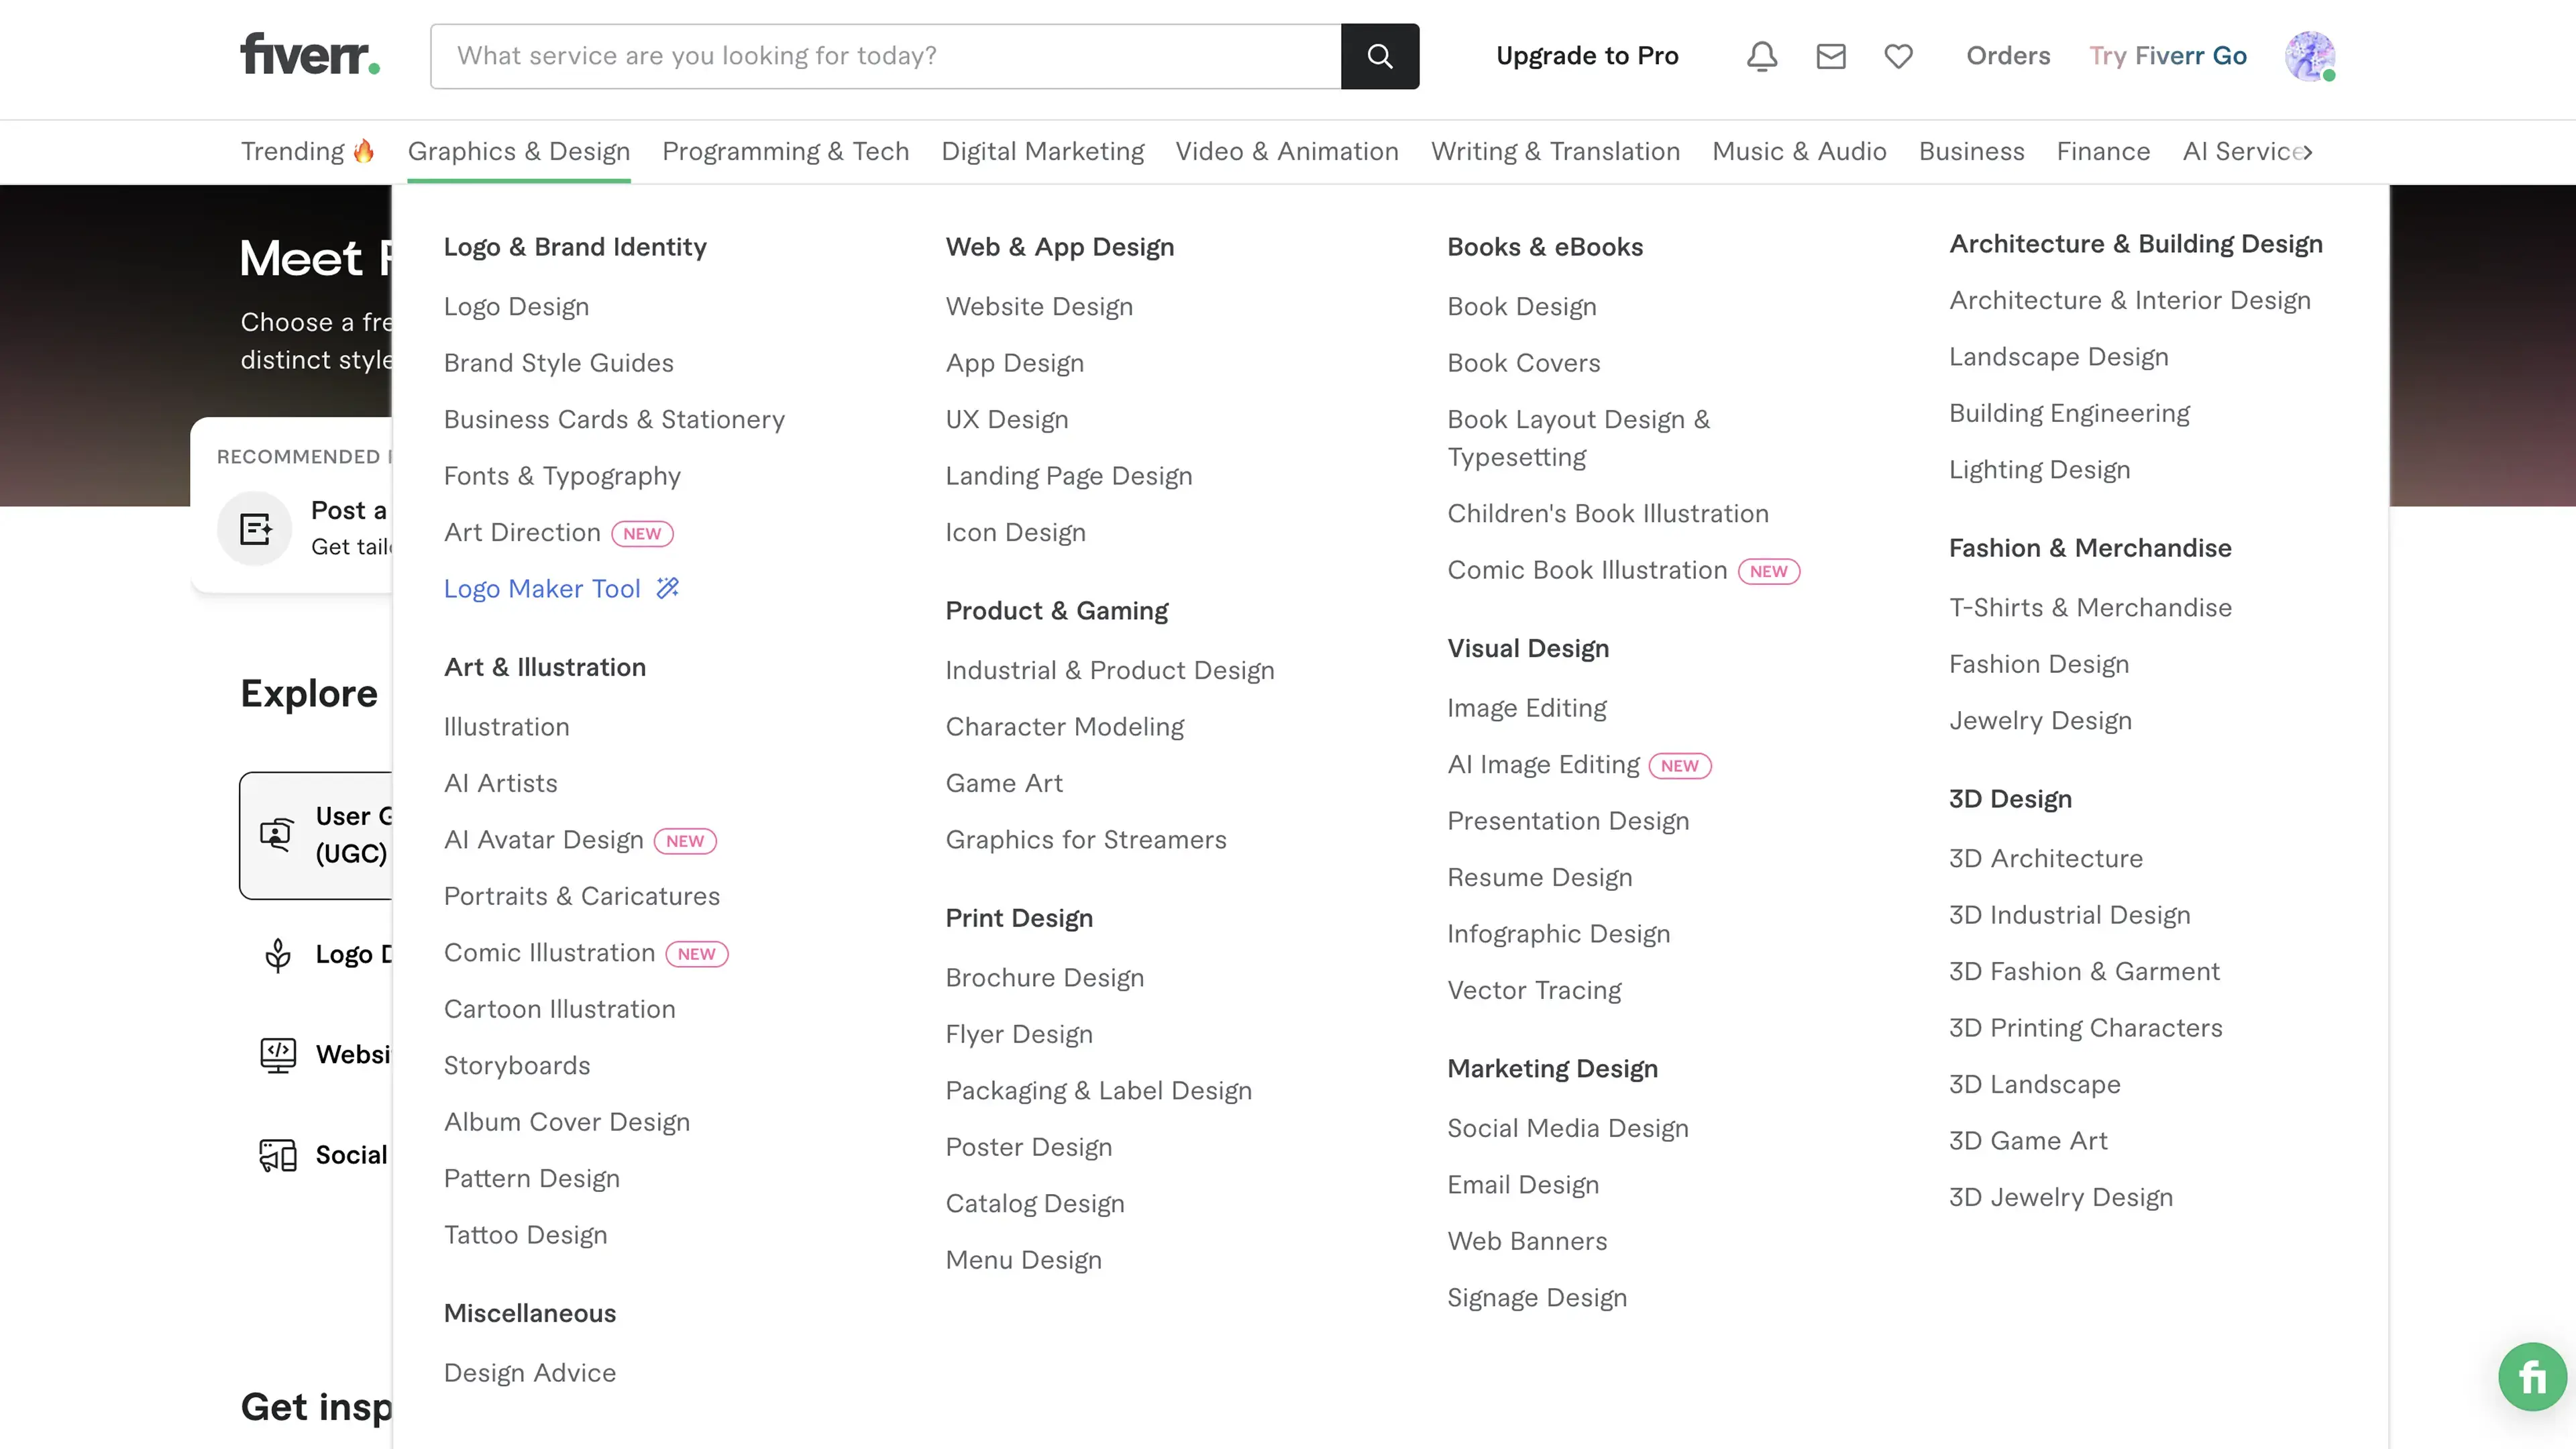Screen dimensions: 2576x1449
Task: Click the Post a brief document icon
Action: click(255, 528)
